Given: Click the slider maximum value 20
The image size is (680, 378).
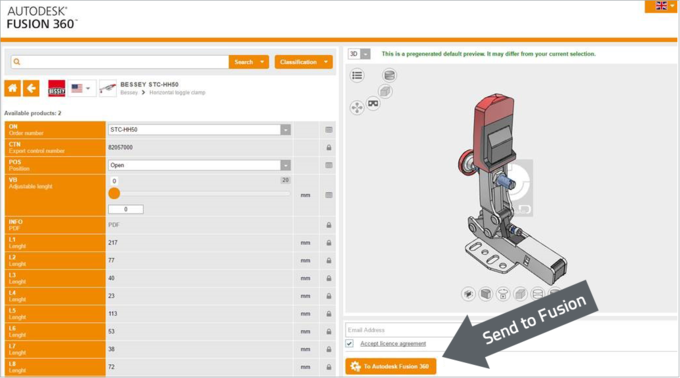Looking at the screenshot, I should pos(285,180).
